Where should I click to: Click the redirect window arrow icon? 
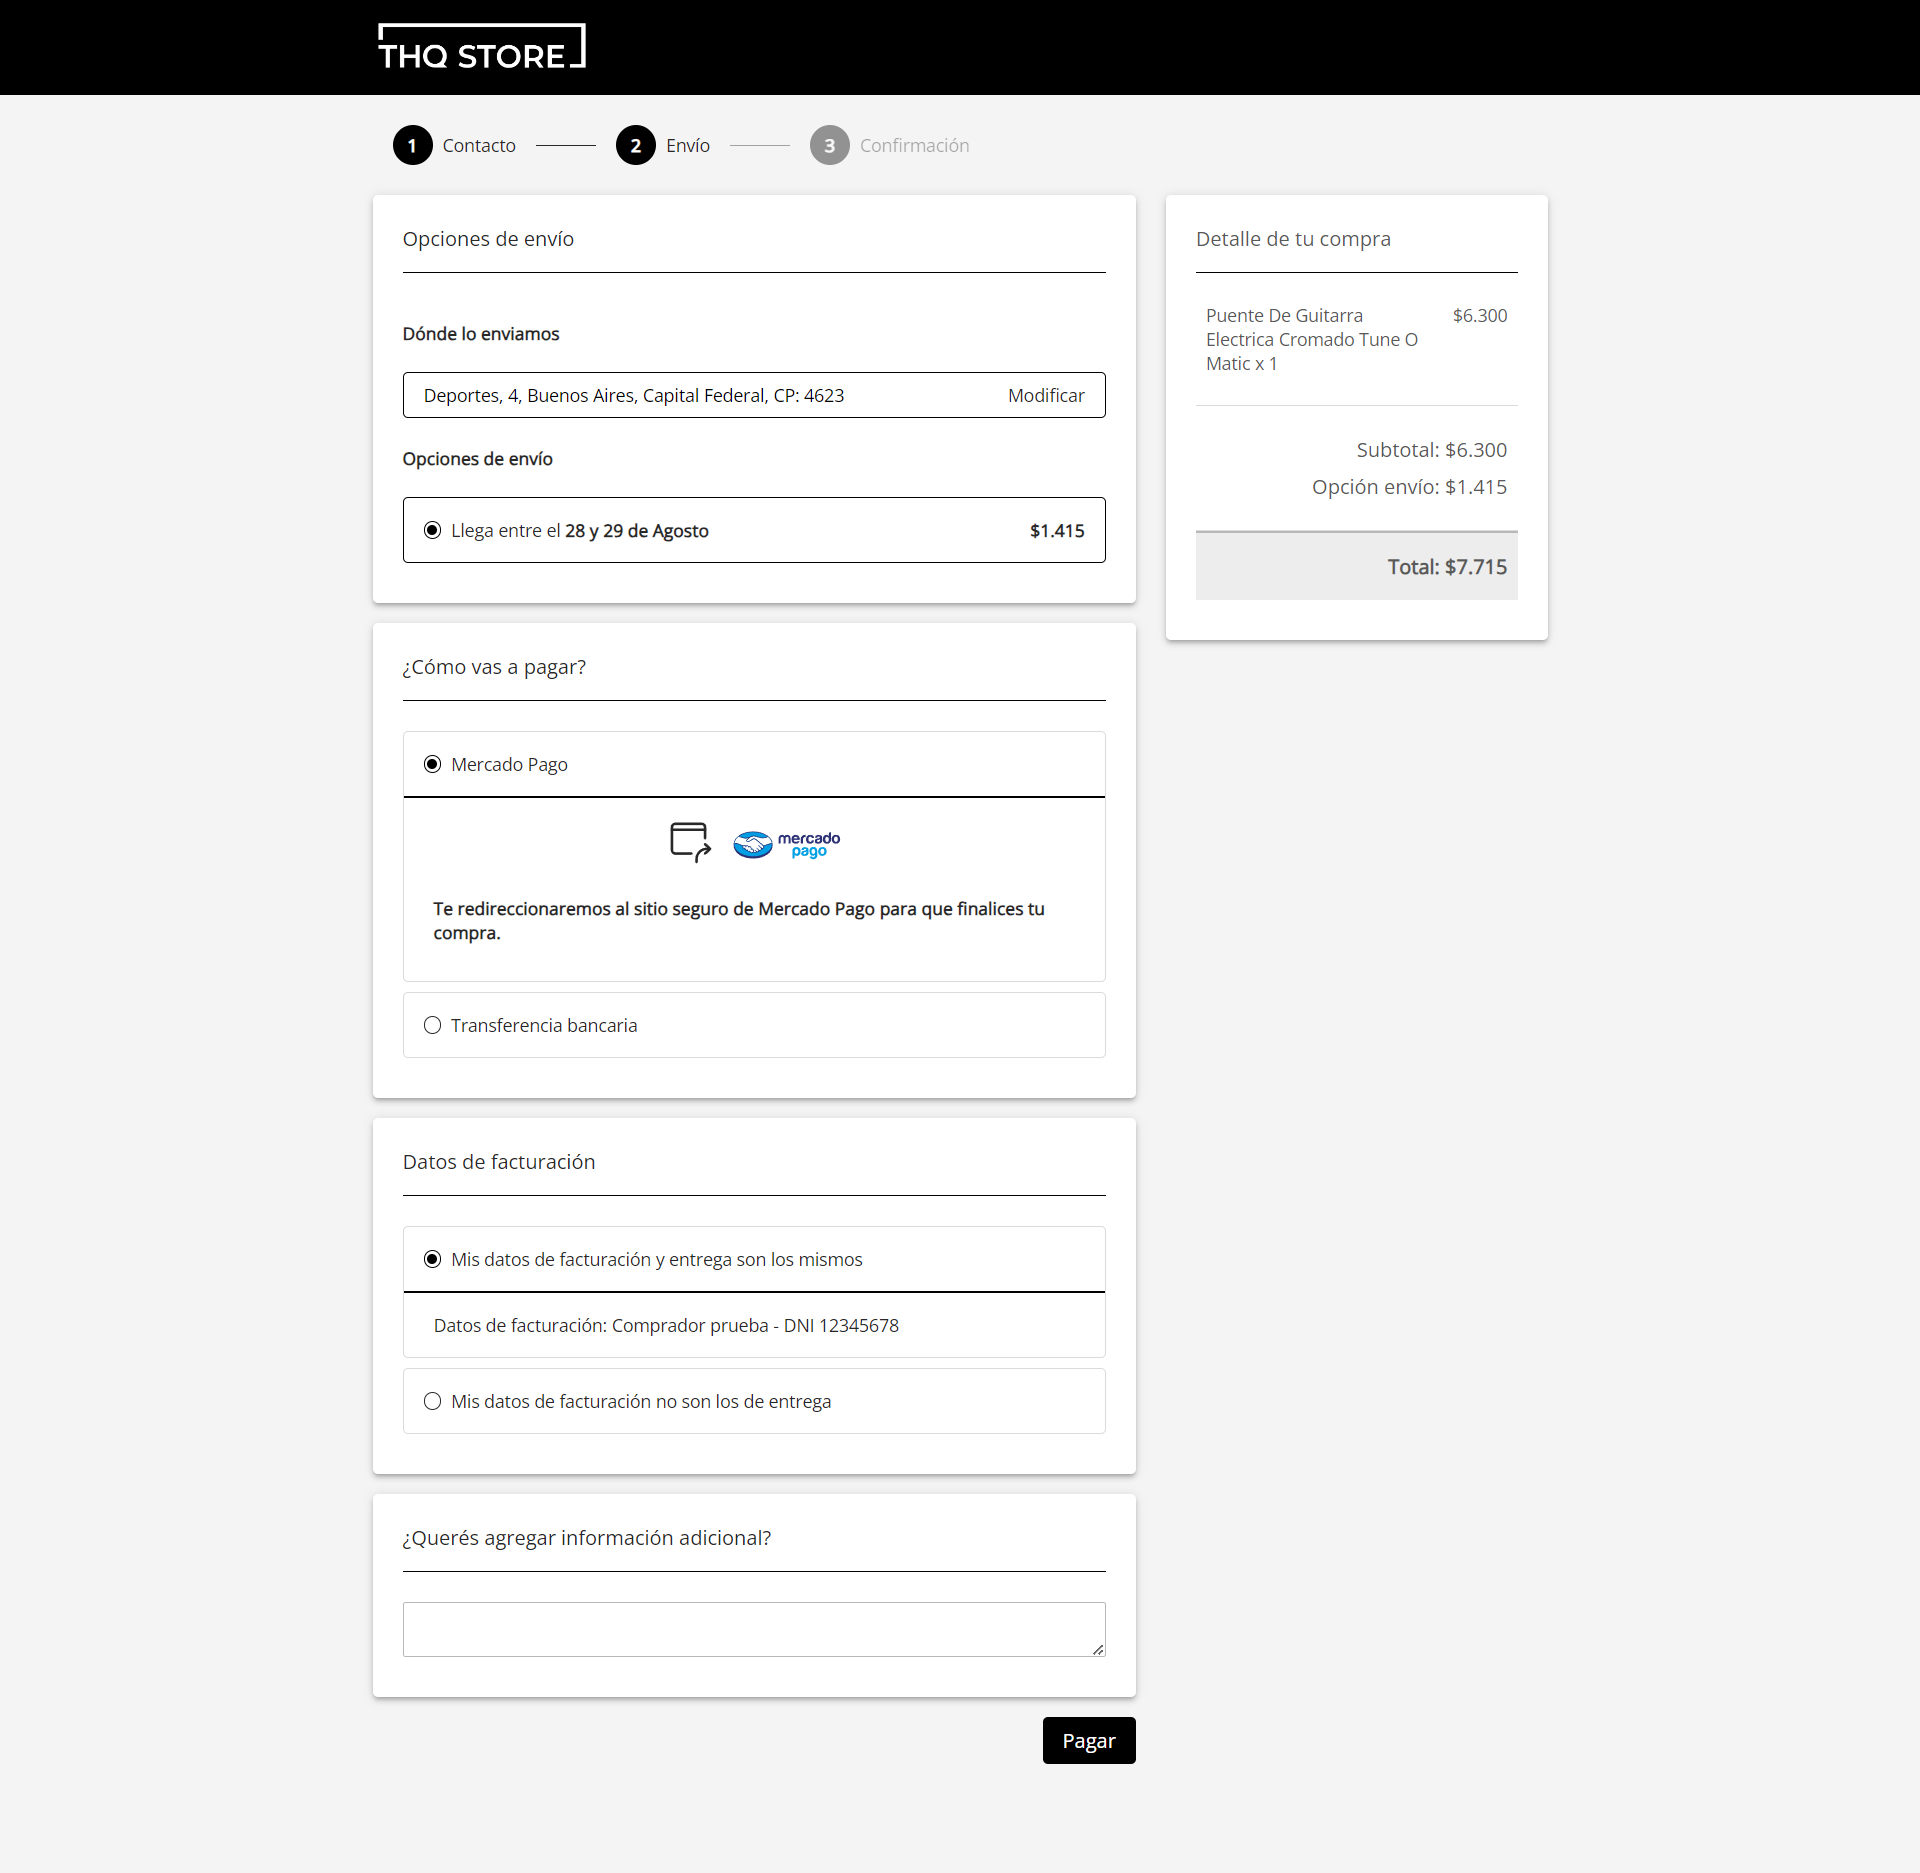click(690, 842)
